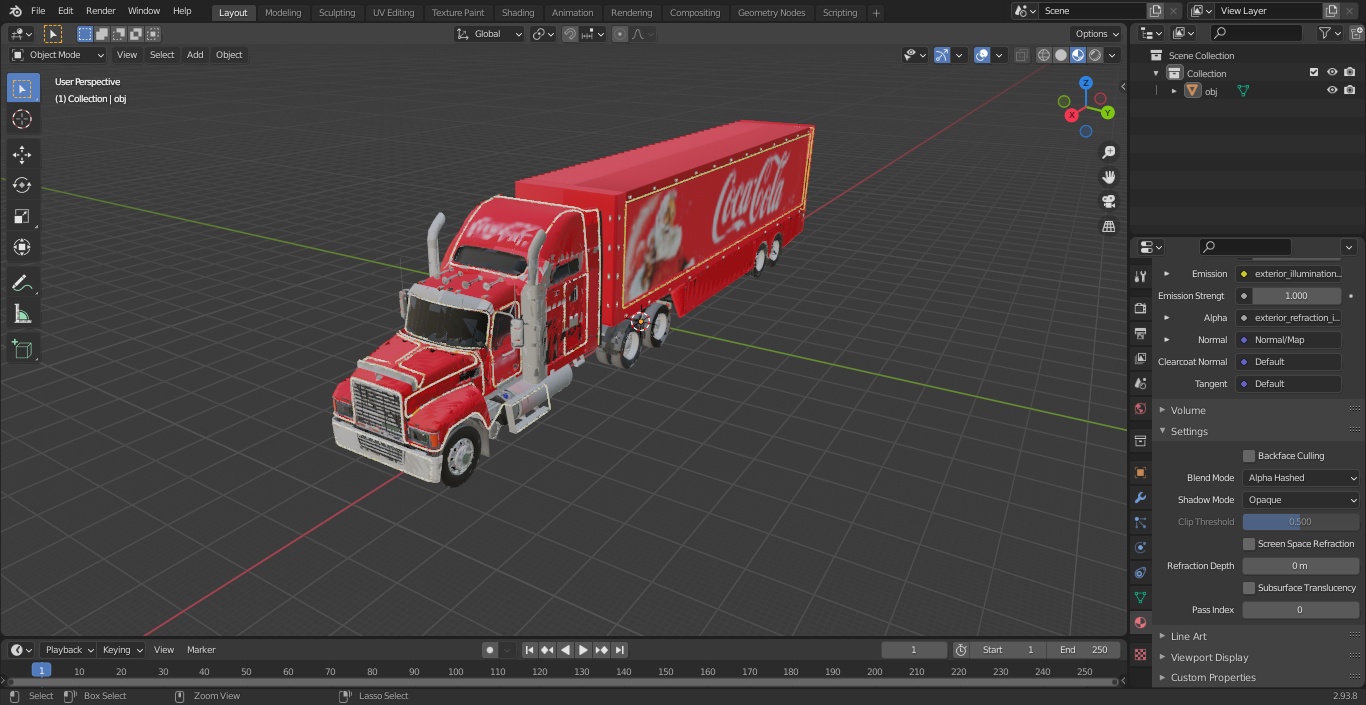Toggle snapping magnet in header
1366x705 pixels.
click(570, 34)
